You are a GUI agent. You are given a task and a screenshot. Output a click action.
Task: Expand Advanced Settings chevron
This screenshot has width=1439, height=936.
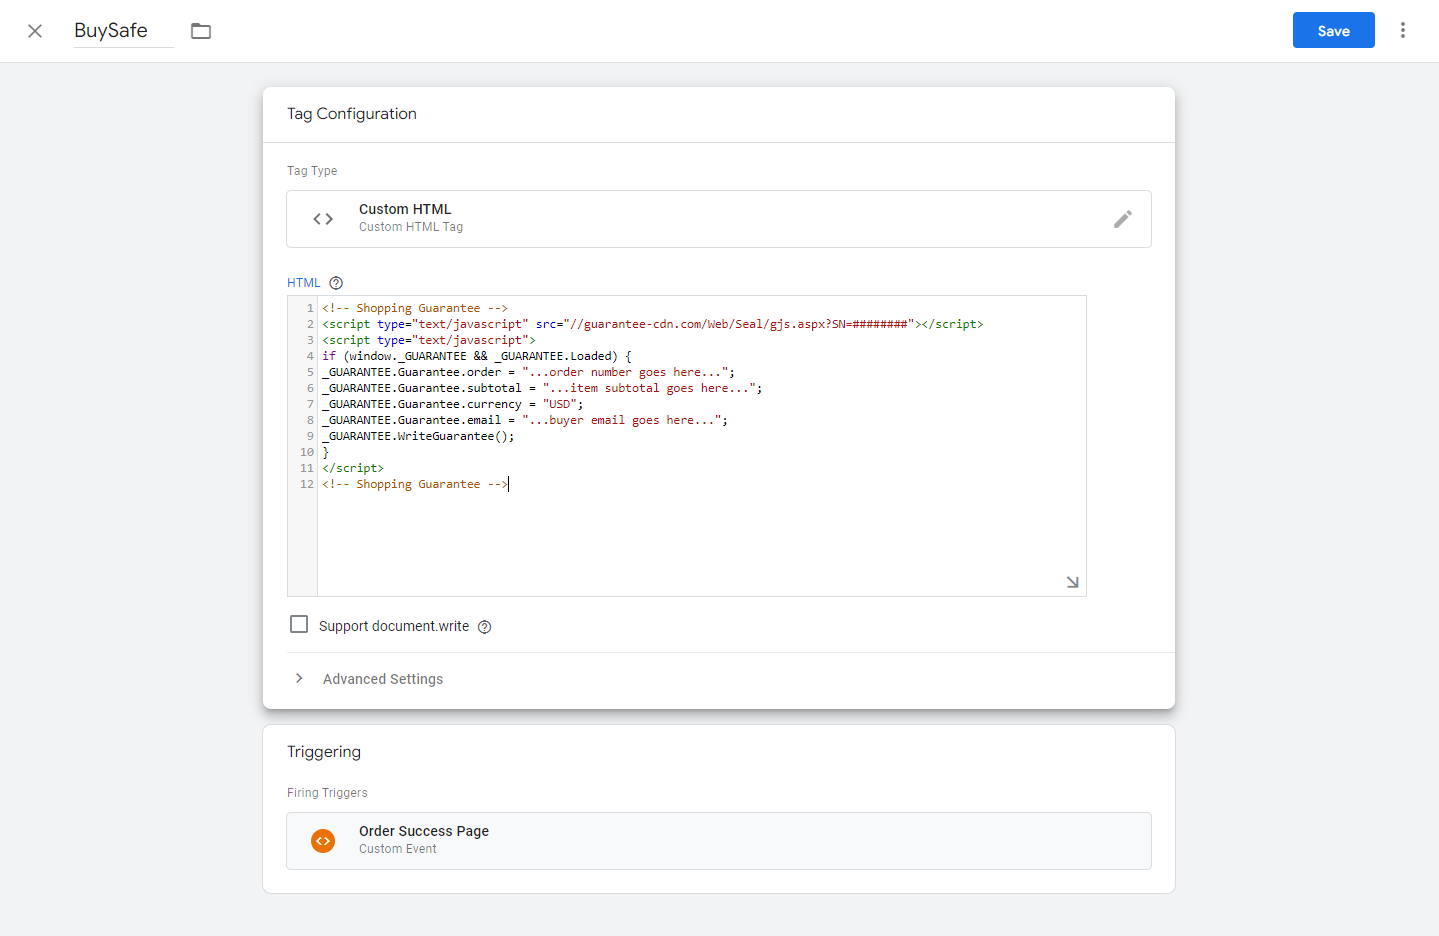(x=299, y=678)
